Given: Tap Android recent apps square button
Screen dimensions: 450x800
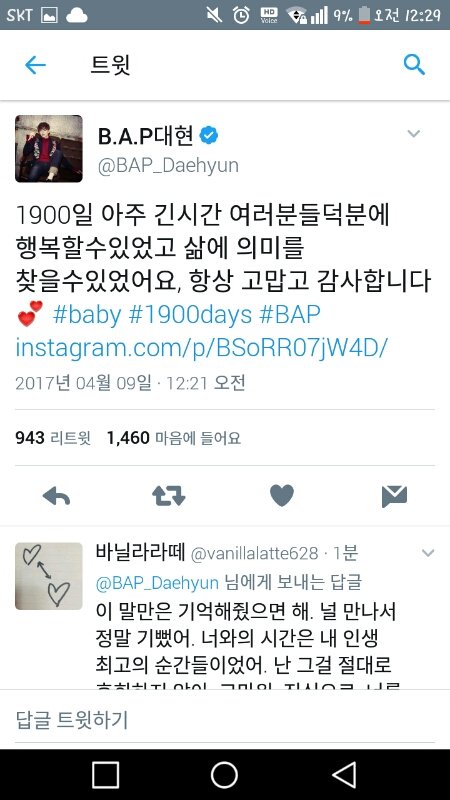Looking at the screenshot, I should [106, 774].
